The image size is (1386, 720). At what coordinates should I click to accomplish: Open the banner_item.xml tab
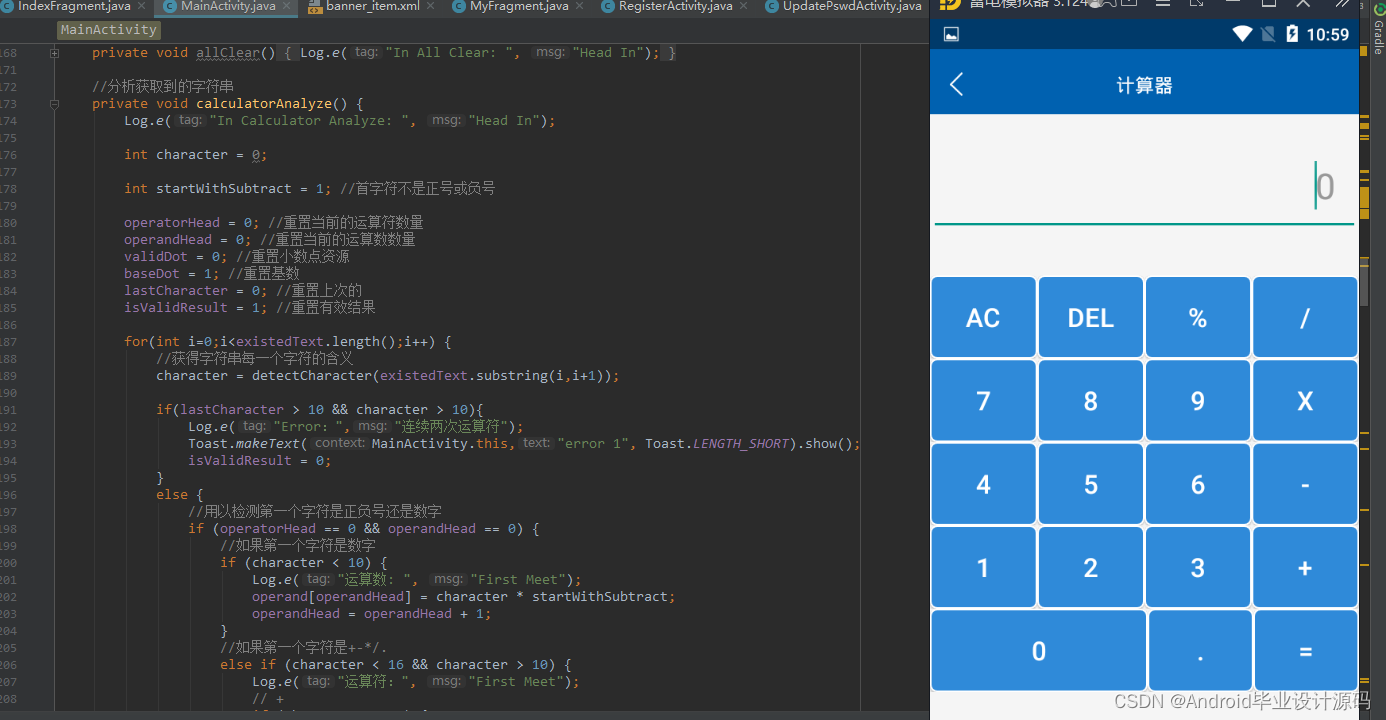372,6
